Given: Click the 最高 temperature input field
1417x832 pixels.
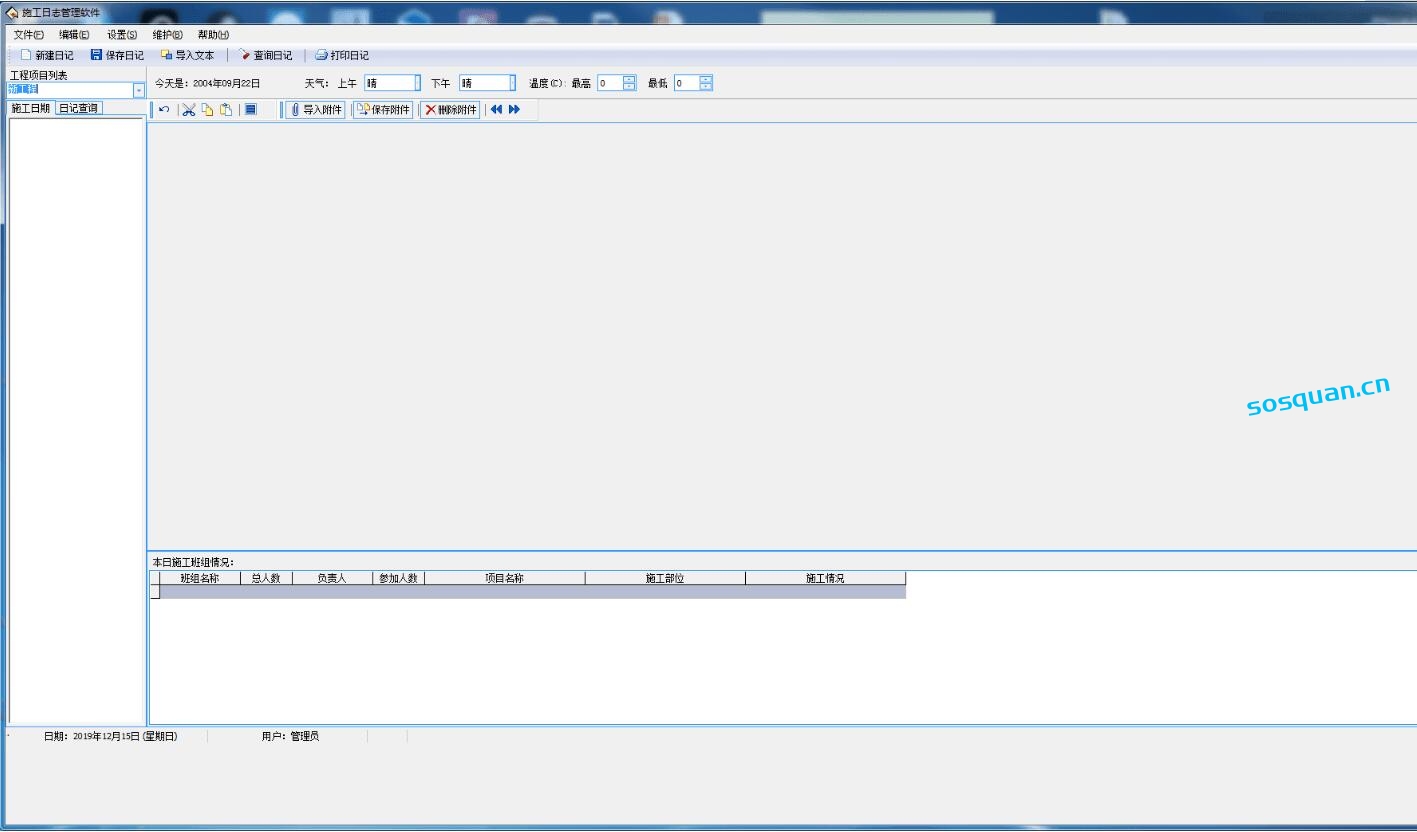Looking at the screenshot, I should point(609,83).
